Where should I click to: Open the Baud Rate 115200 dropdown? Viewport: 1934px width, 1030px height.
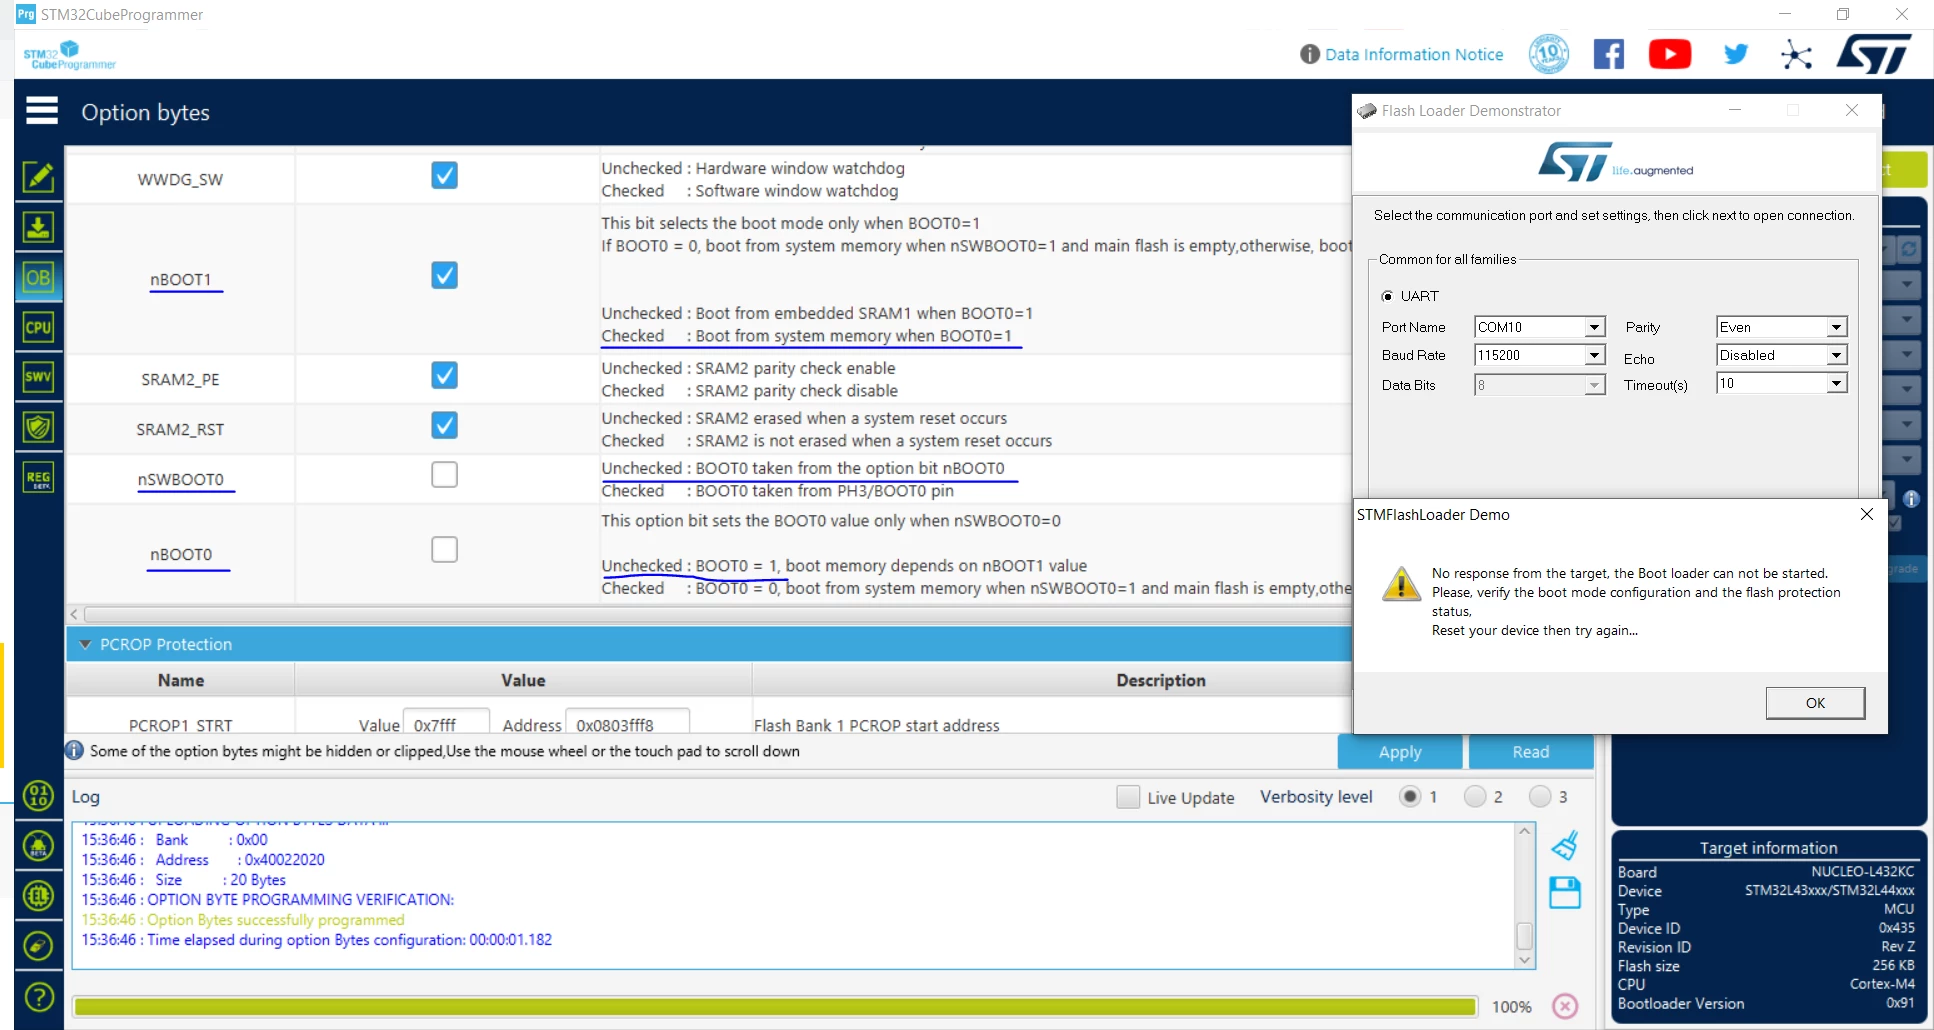pyautogui.click(x=1595, y=355)
